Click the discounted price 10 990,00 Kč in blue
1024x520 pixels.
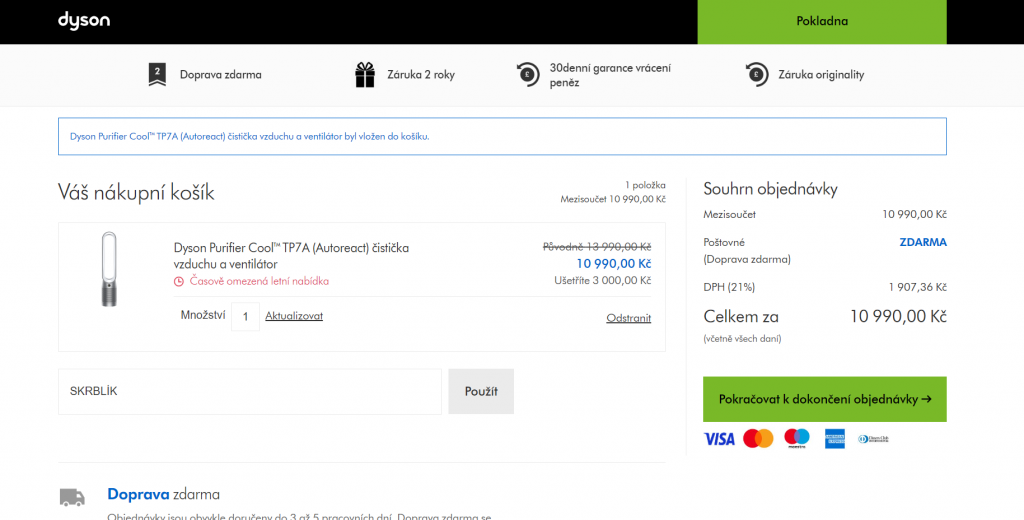[x=613, y=264]
